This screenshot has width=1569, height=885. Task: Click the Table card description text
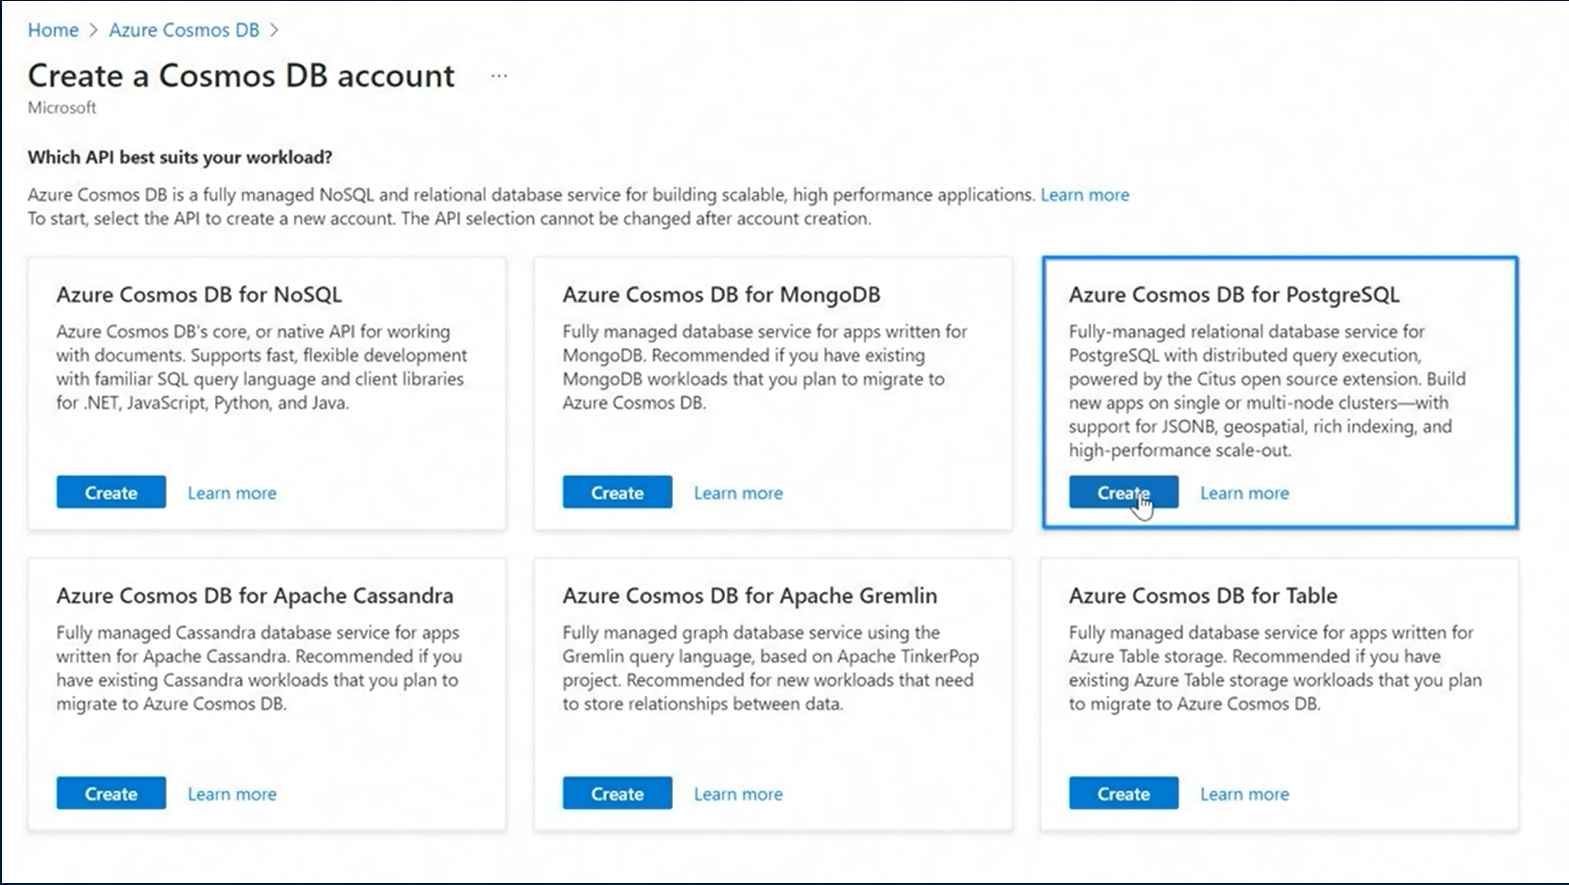click(x=1275, y=668)
